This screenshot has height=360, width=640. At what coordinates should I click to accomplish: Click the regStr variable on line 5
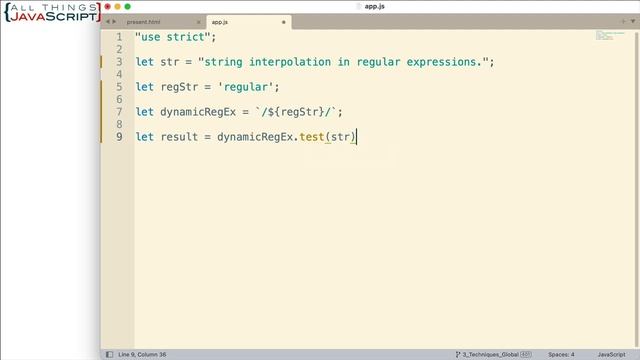point(179,87)
